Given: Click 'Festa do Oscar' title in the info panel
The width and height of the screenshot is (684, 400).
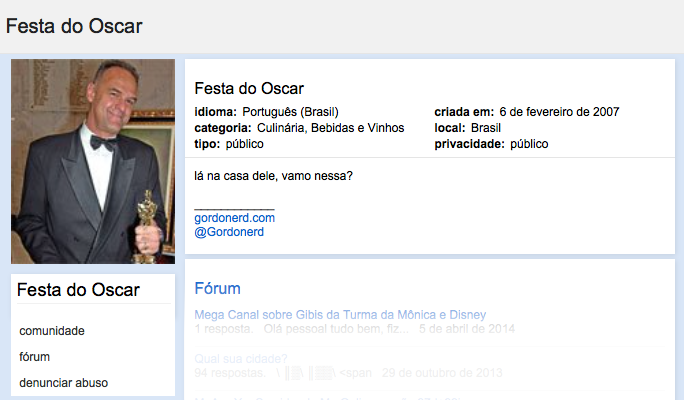Looking at the screenshot, I should pyautogui.click(x=249, y=89).
